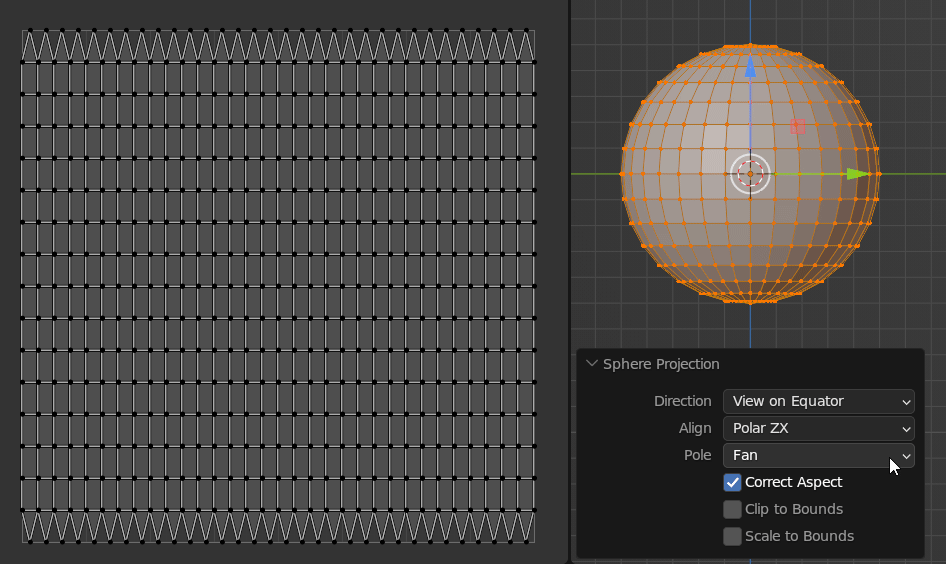Screen dimensions: 946x564
Task: Click the blue Z-axis arrow gizmo handle
Action: pyautogui.click(x=750, y=66)
